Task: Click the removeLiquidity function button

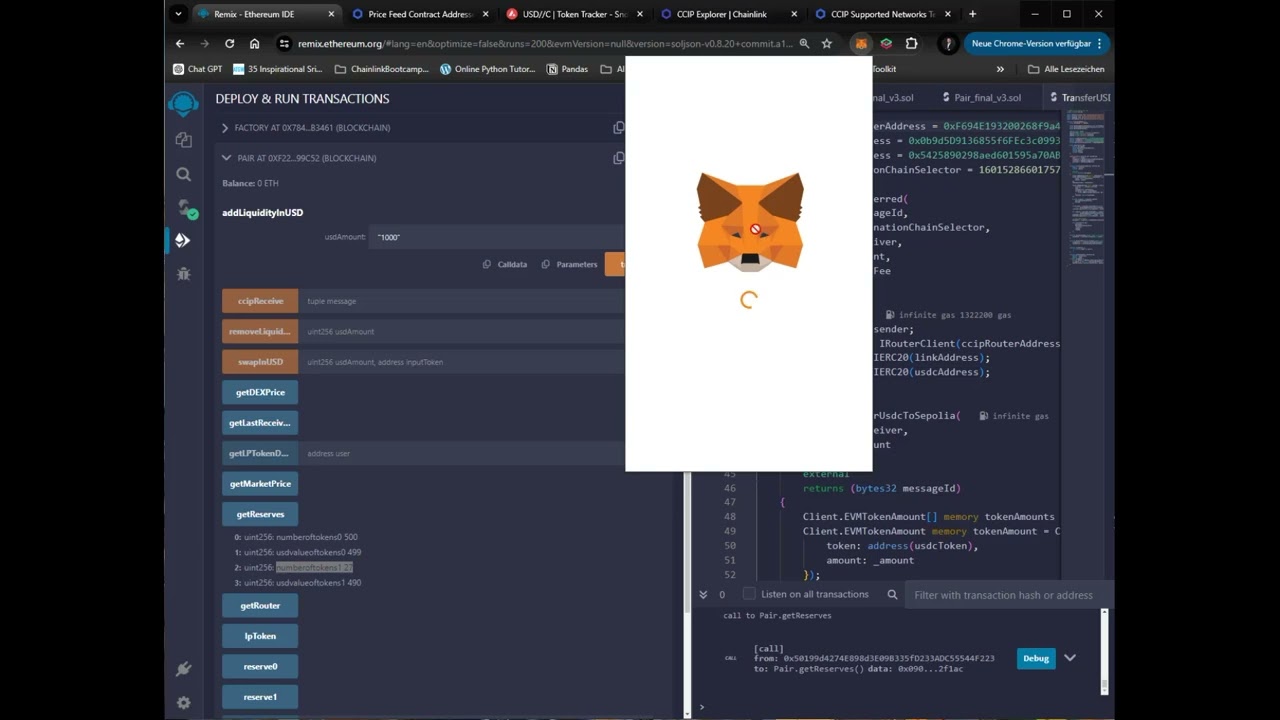Action: [x=260, y=331]
